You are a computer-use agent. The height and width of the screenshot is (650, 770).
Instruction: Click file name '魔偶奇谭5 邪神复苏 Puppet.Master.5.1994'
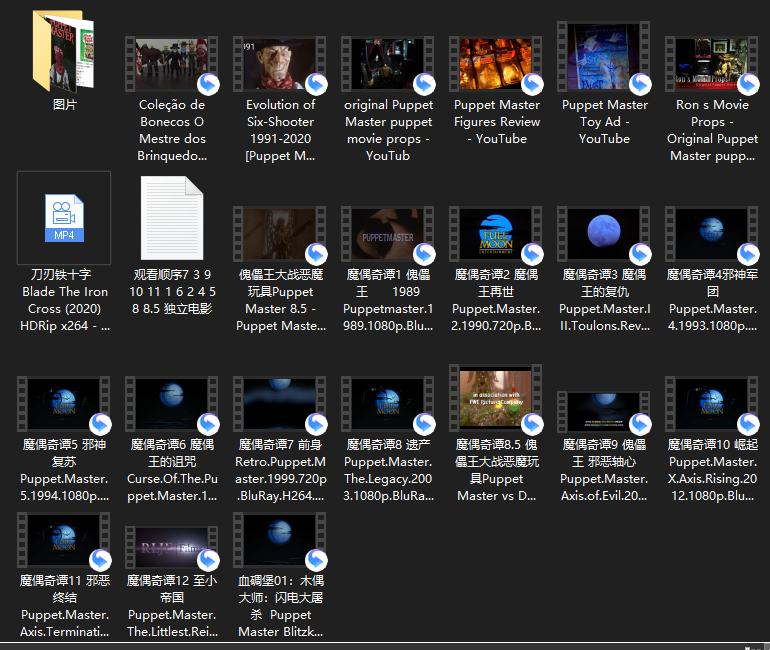click(x=64, y=470)
